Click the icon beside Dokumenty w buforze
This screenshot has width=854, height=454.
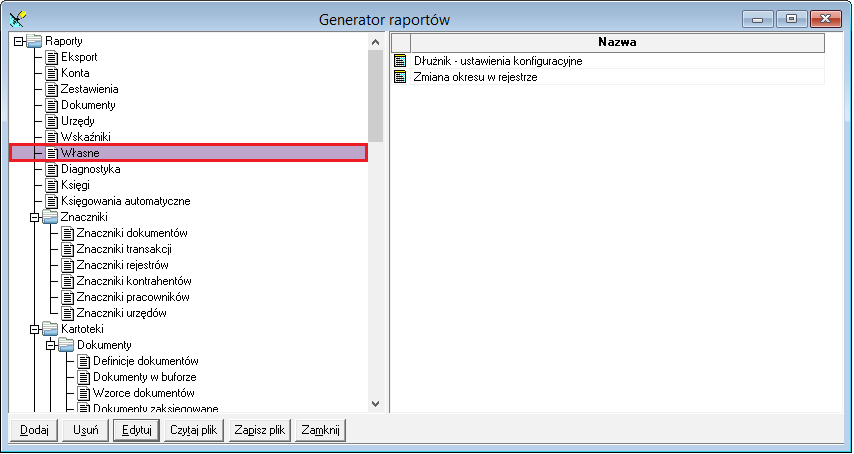coord(83,377)
